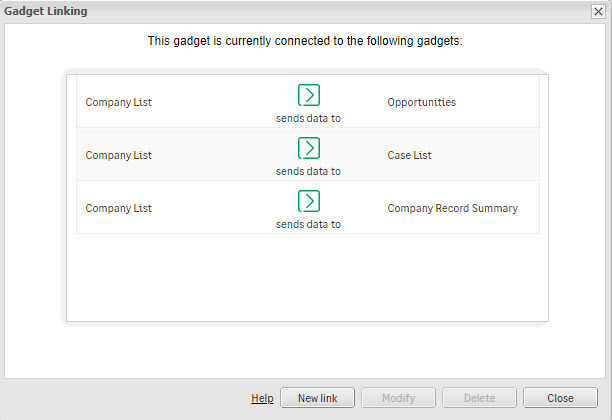Click the "currently connected" heading text
Viewport: 612px width, 420px height.
(305, 42)
